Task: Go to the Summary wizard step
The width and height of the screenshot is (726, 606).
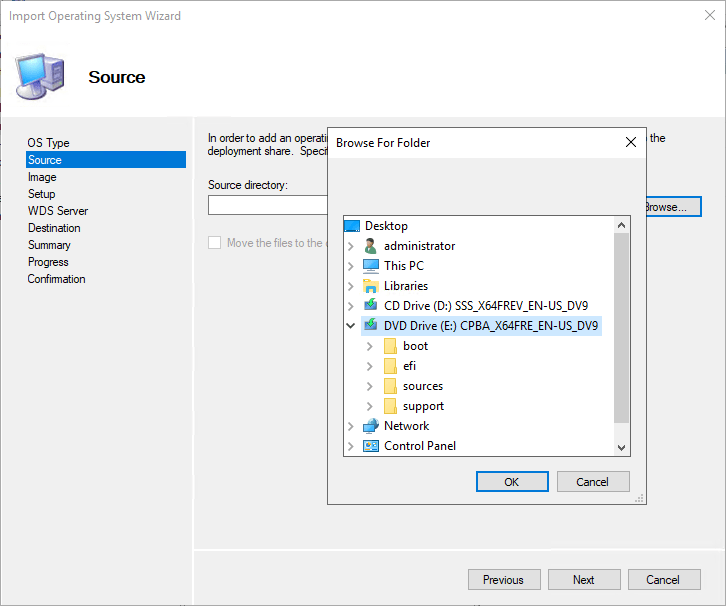Action: click(49, 245)
